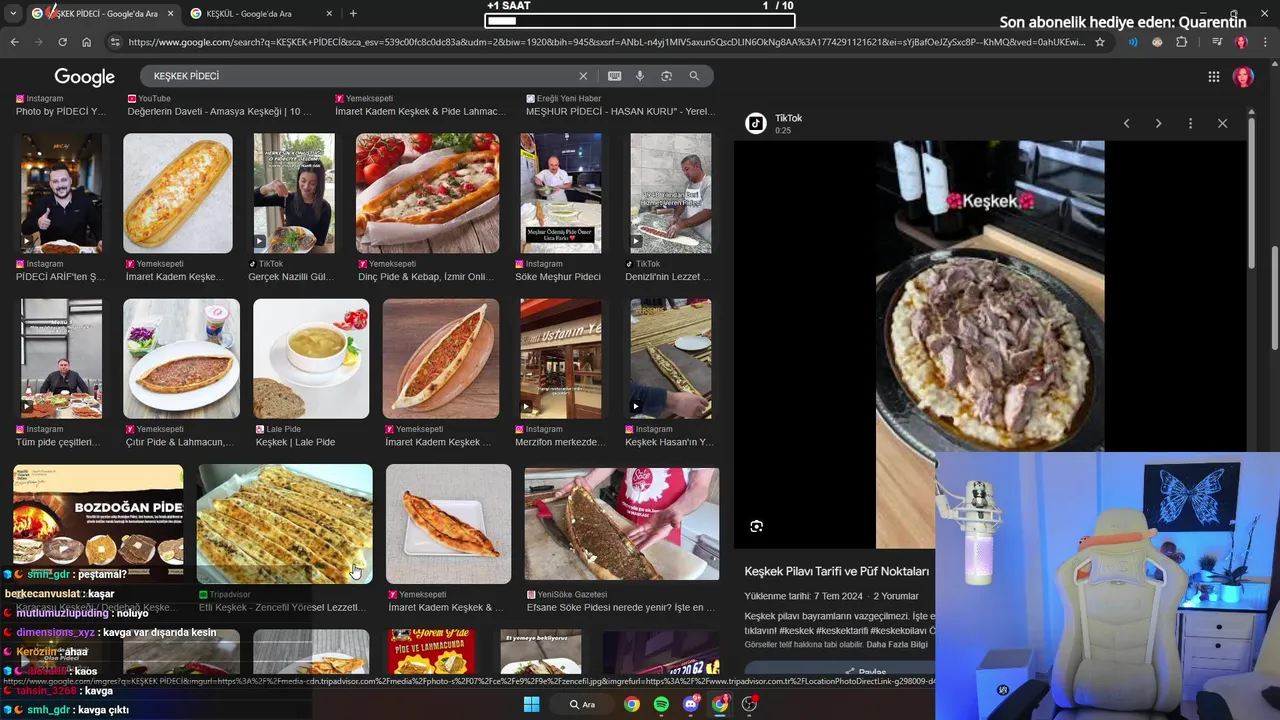The width and height of the screenshot is (1280, 720).
Task: Open the Keşkek preview video image
Action: point(990,344)
